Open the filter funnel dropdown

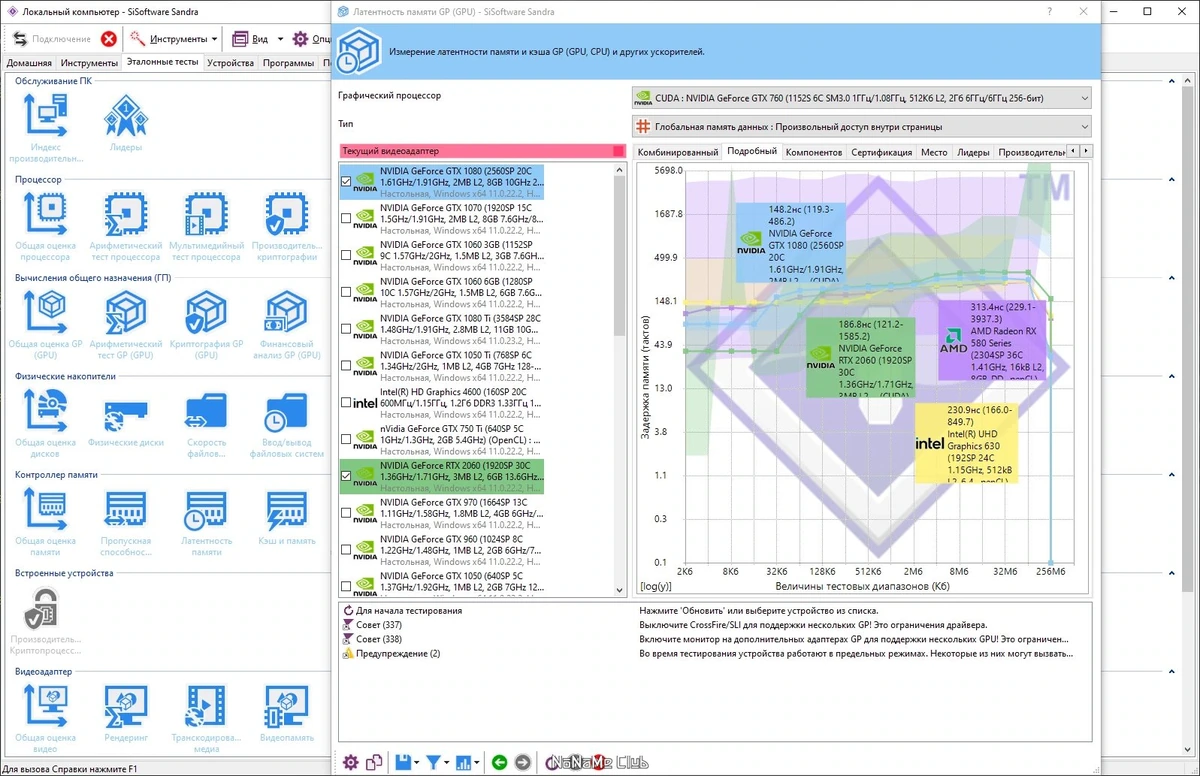[447, 764]
